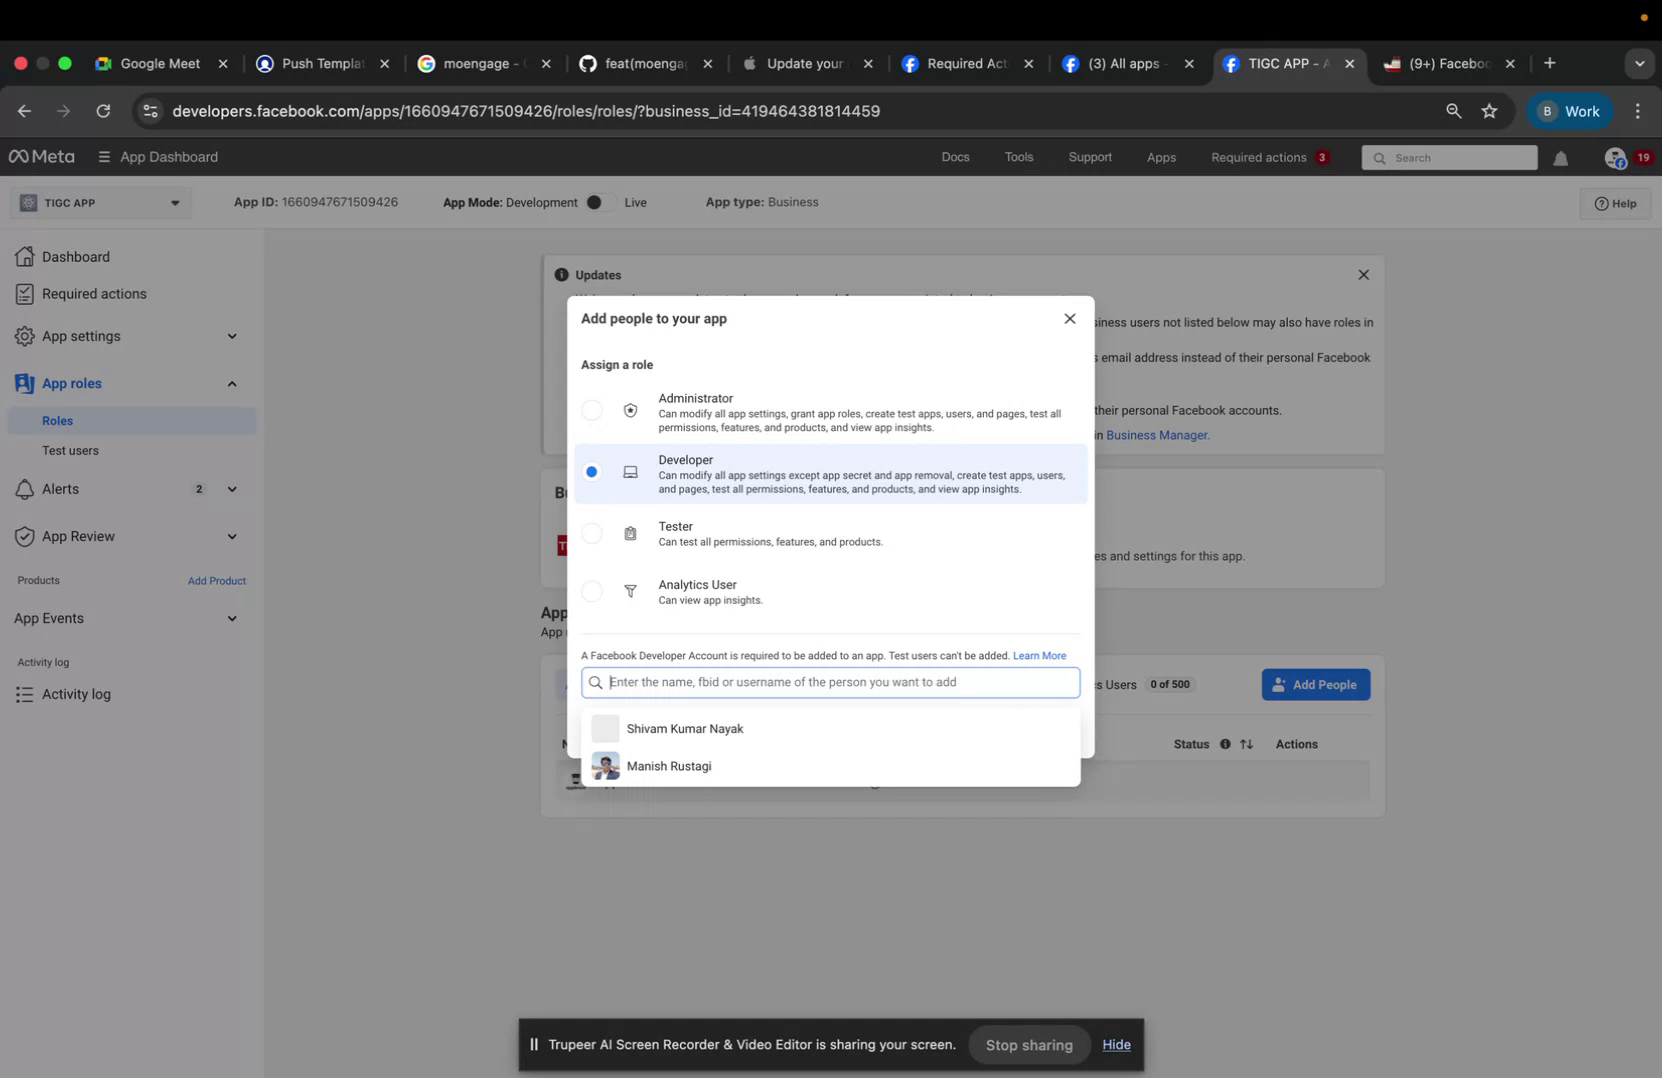Open Activity log via its list icon
This screenshot has width=1662, height=1078.
coord(24,694)
